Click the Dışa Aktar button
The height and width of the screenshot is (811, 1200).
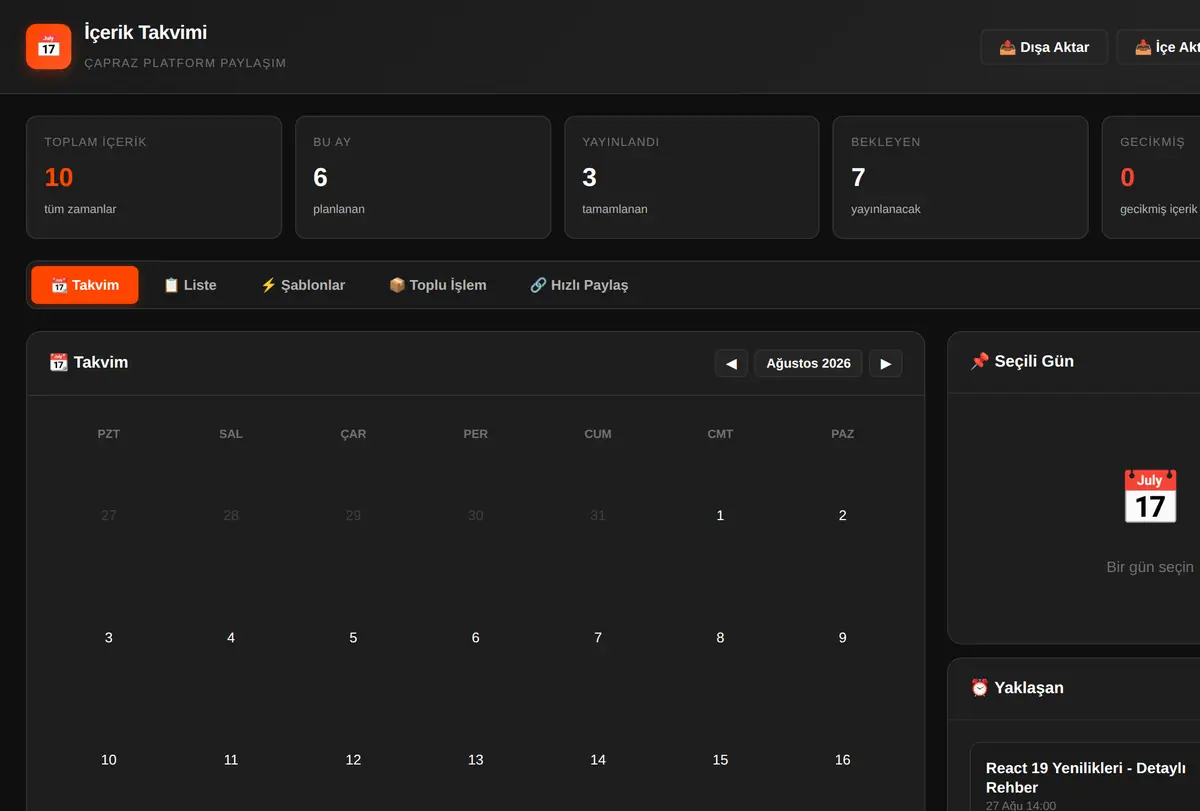click(x=1044, y=47)
